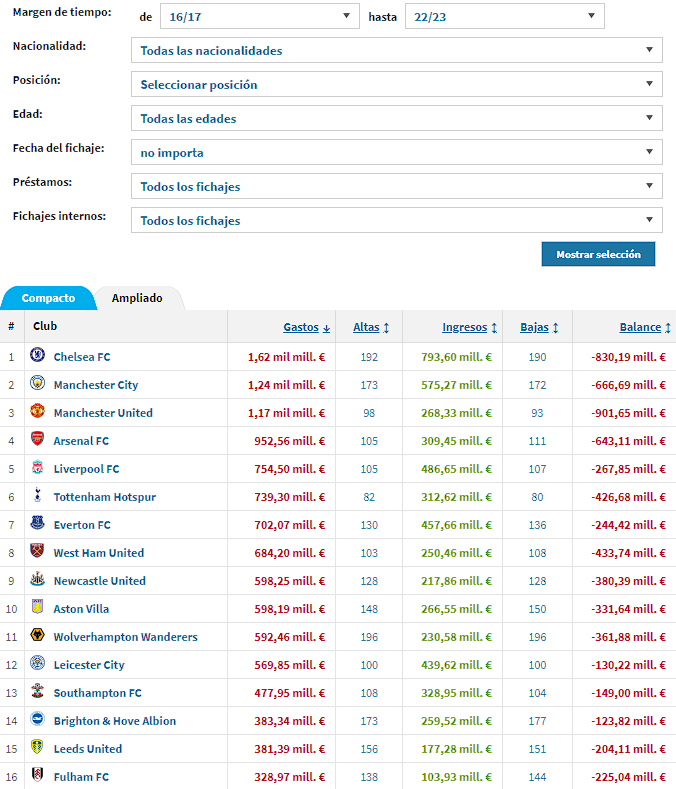Screen dimensions: 676x789
Task: Click the Liverpool FC club crest
Action: 37,467
